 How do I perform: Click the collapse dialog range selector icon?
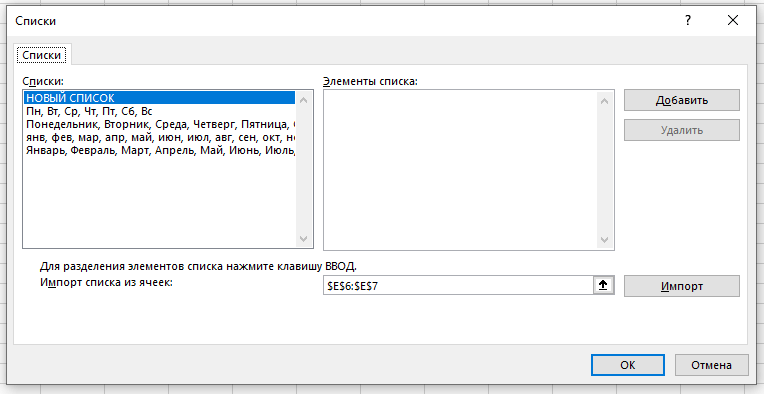click(603, 286)
